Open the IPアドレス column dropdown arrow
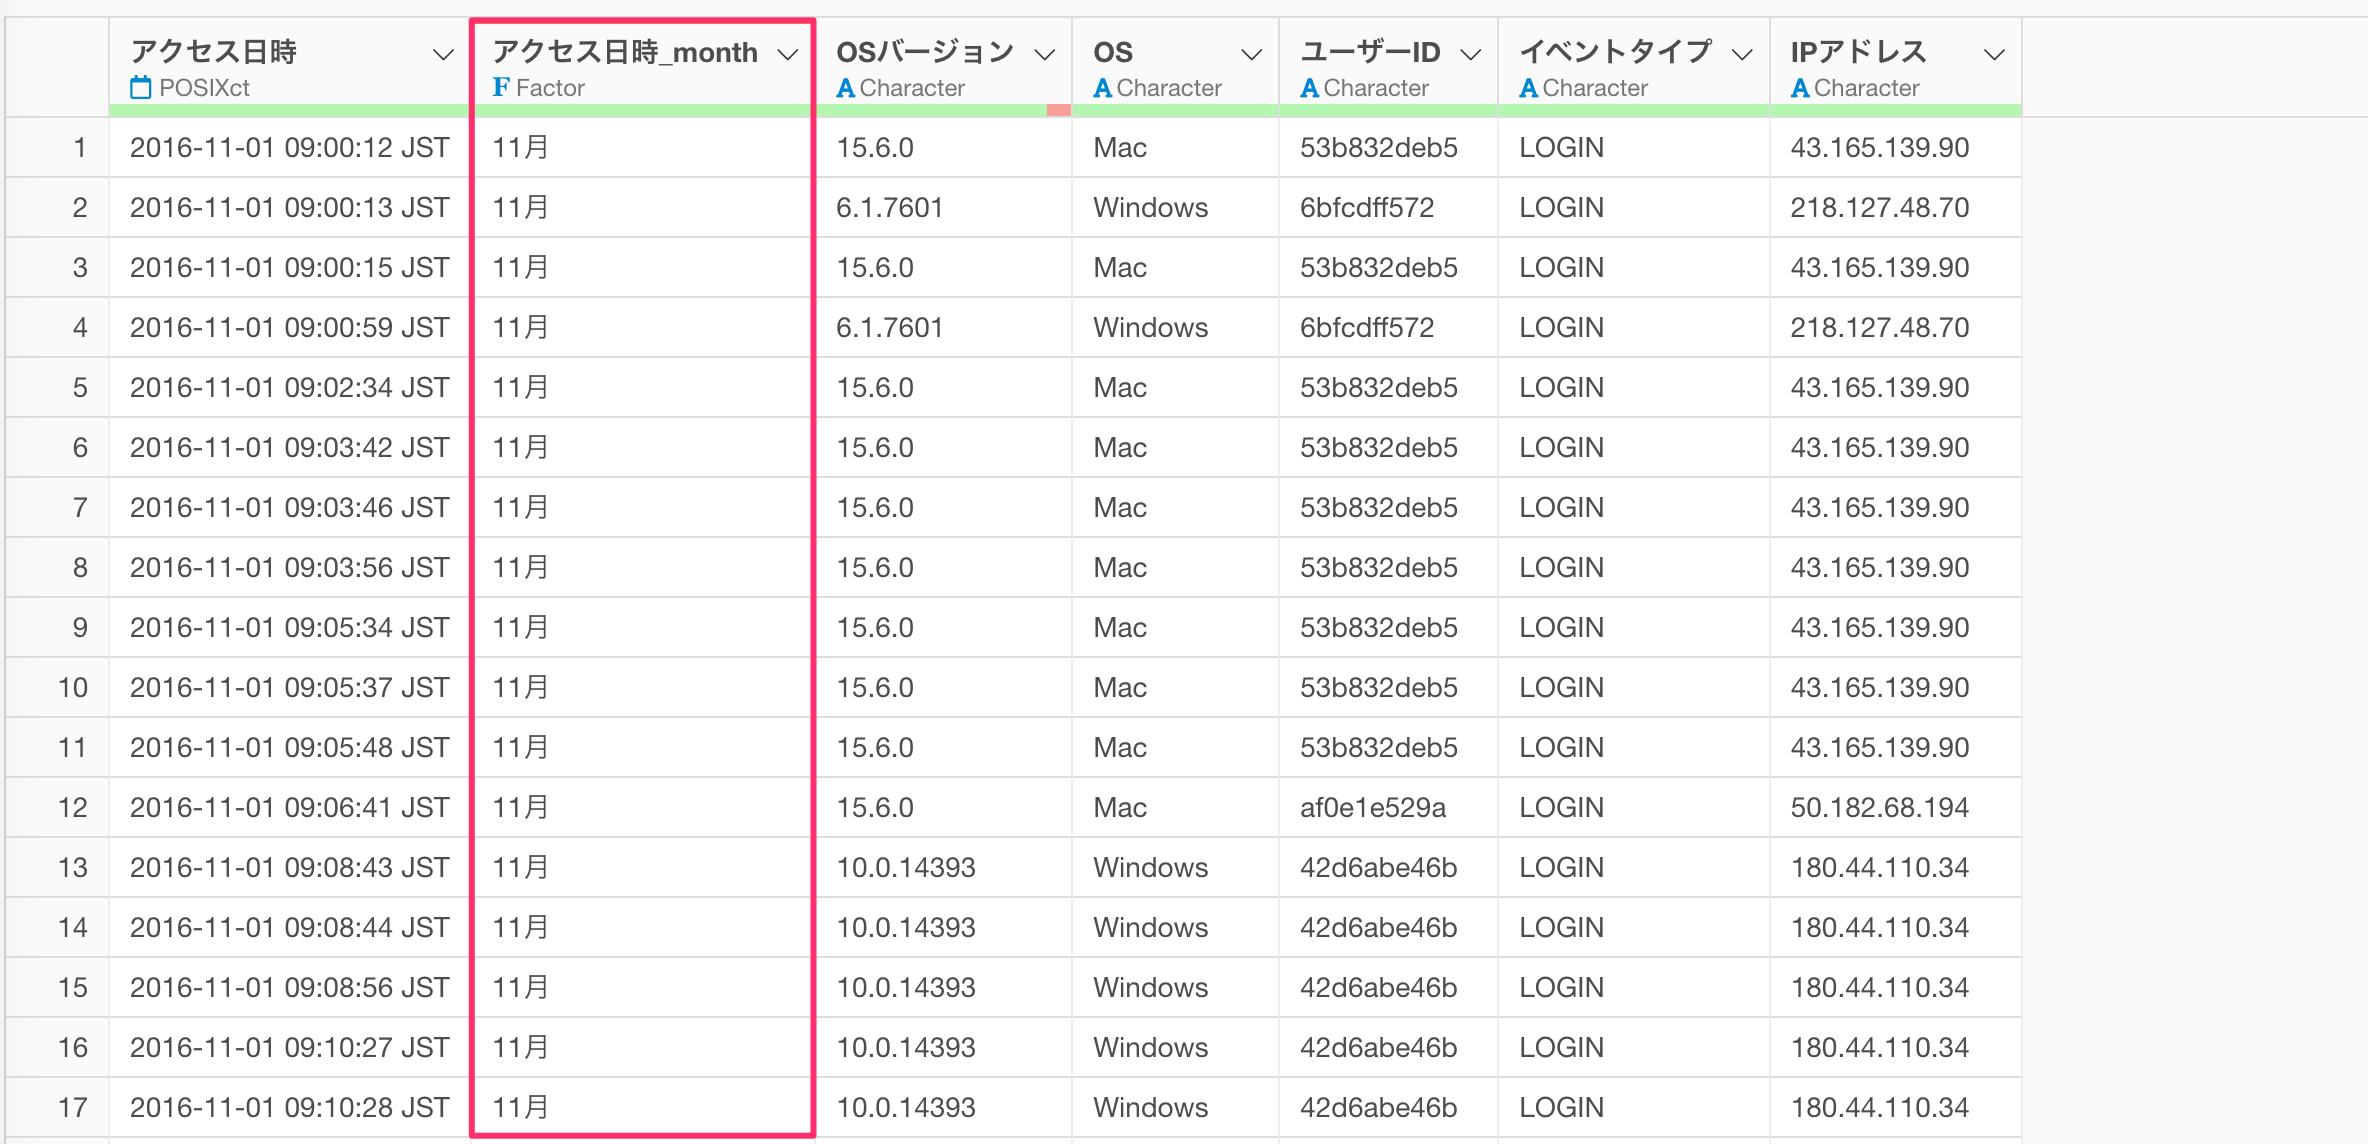 click(x=1994, y=54)
